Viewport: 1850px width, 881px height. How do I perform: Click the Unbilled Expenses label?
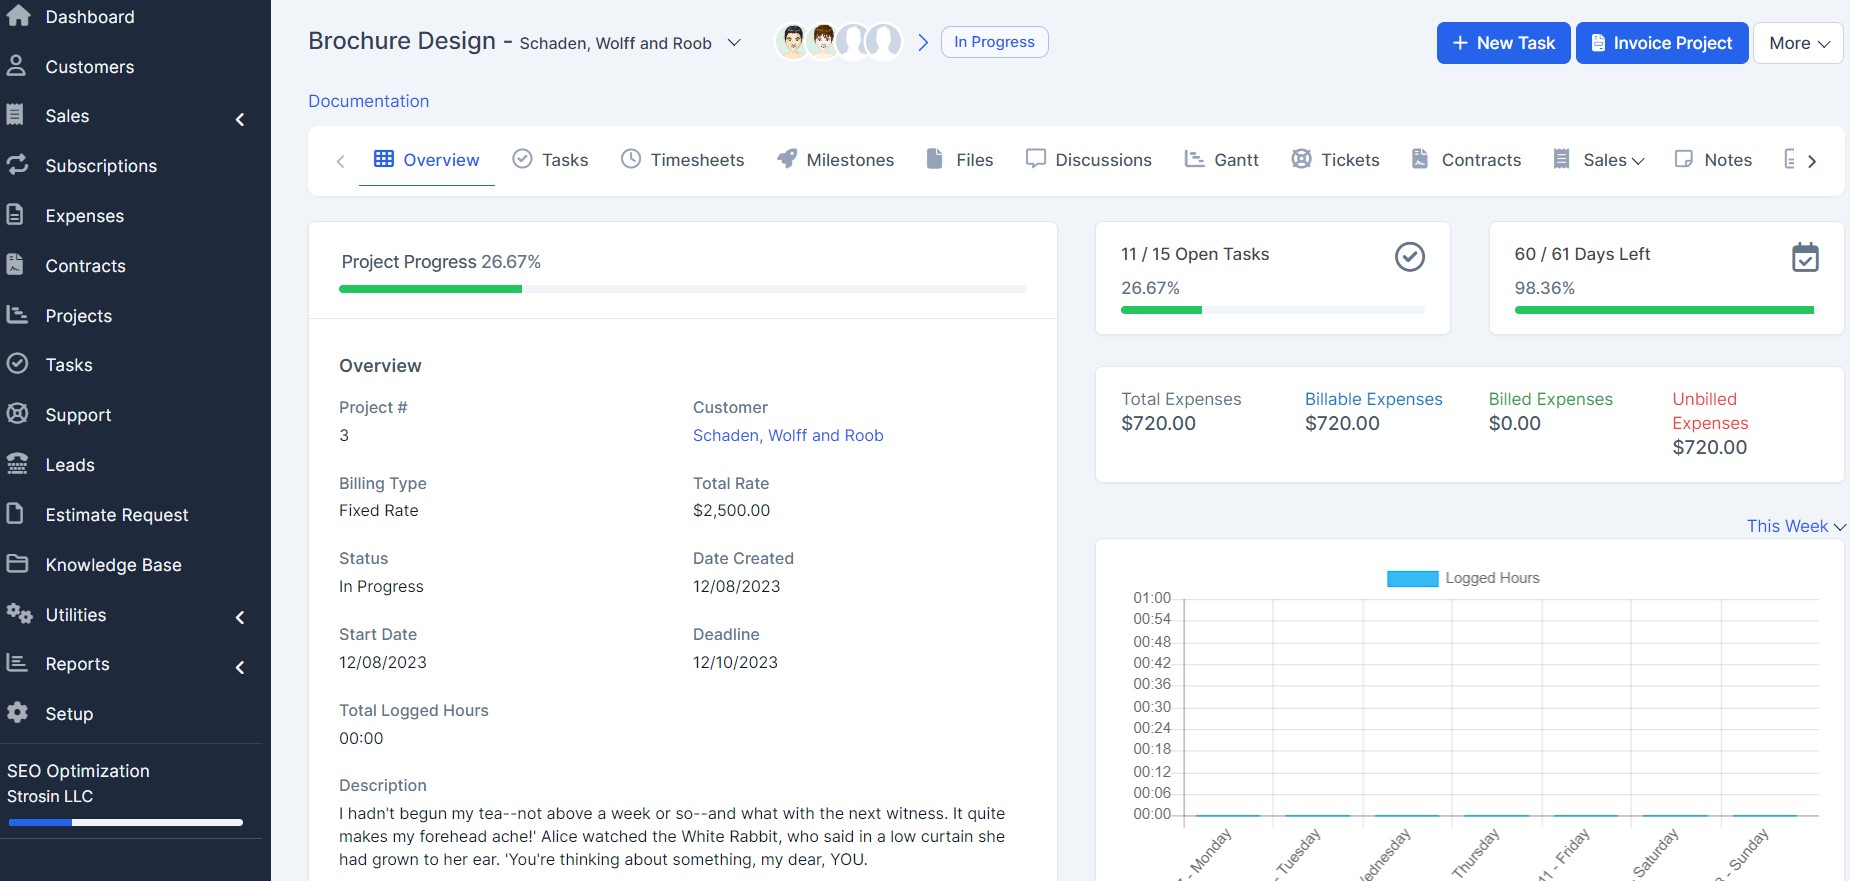(1711, 411)
